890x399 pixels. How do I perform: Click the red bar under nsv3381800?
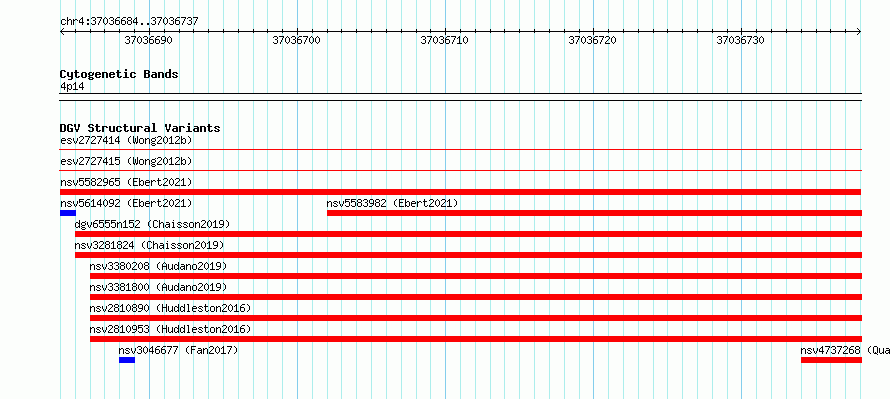pos(476,297)
